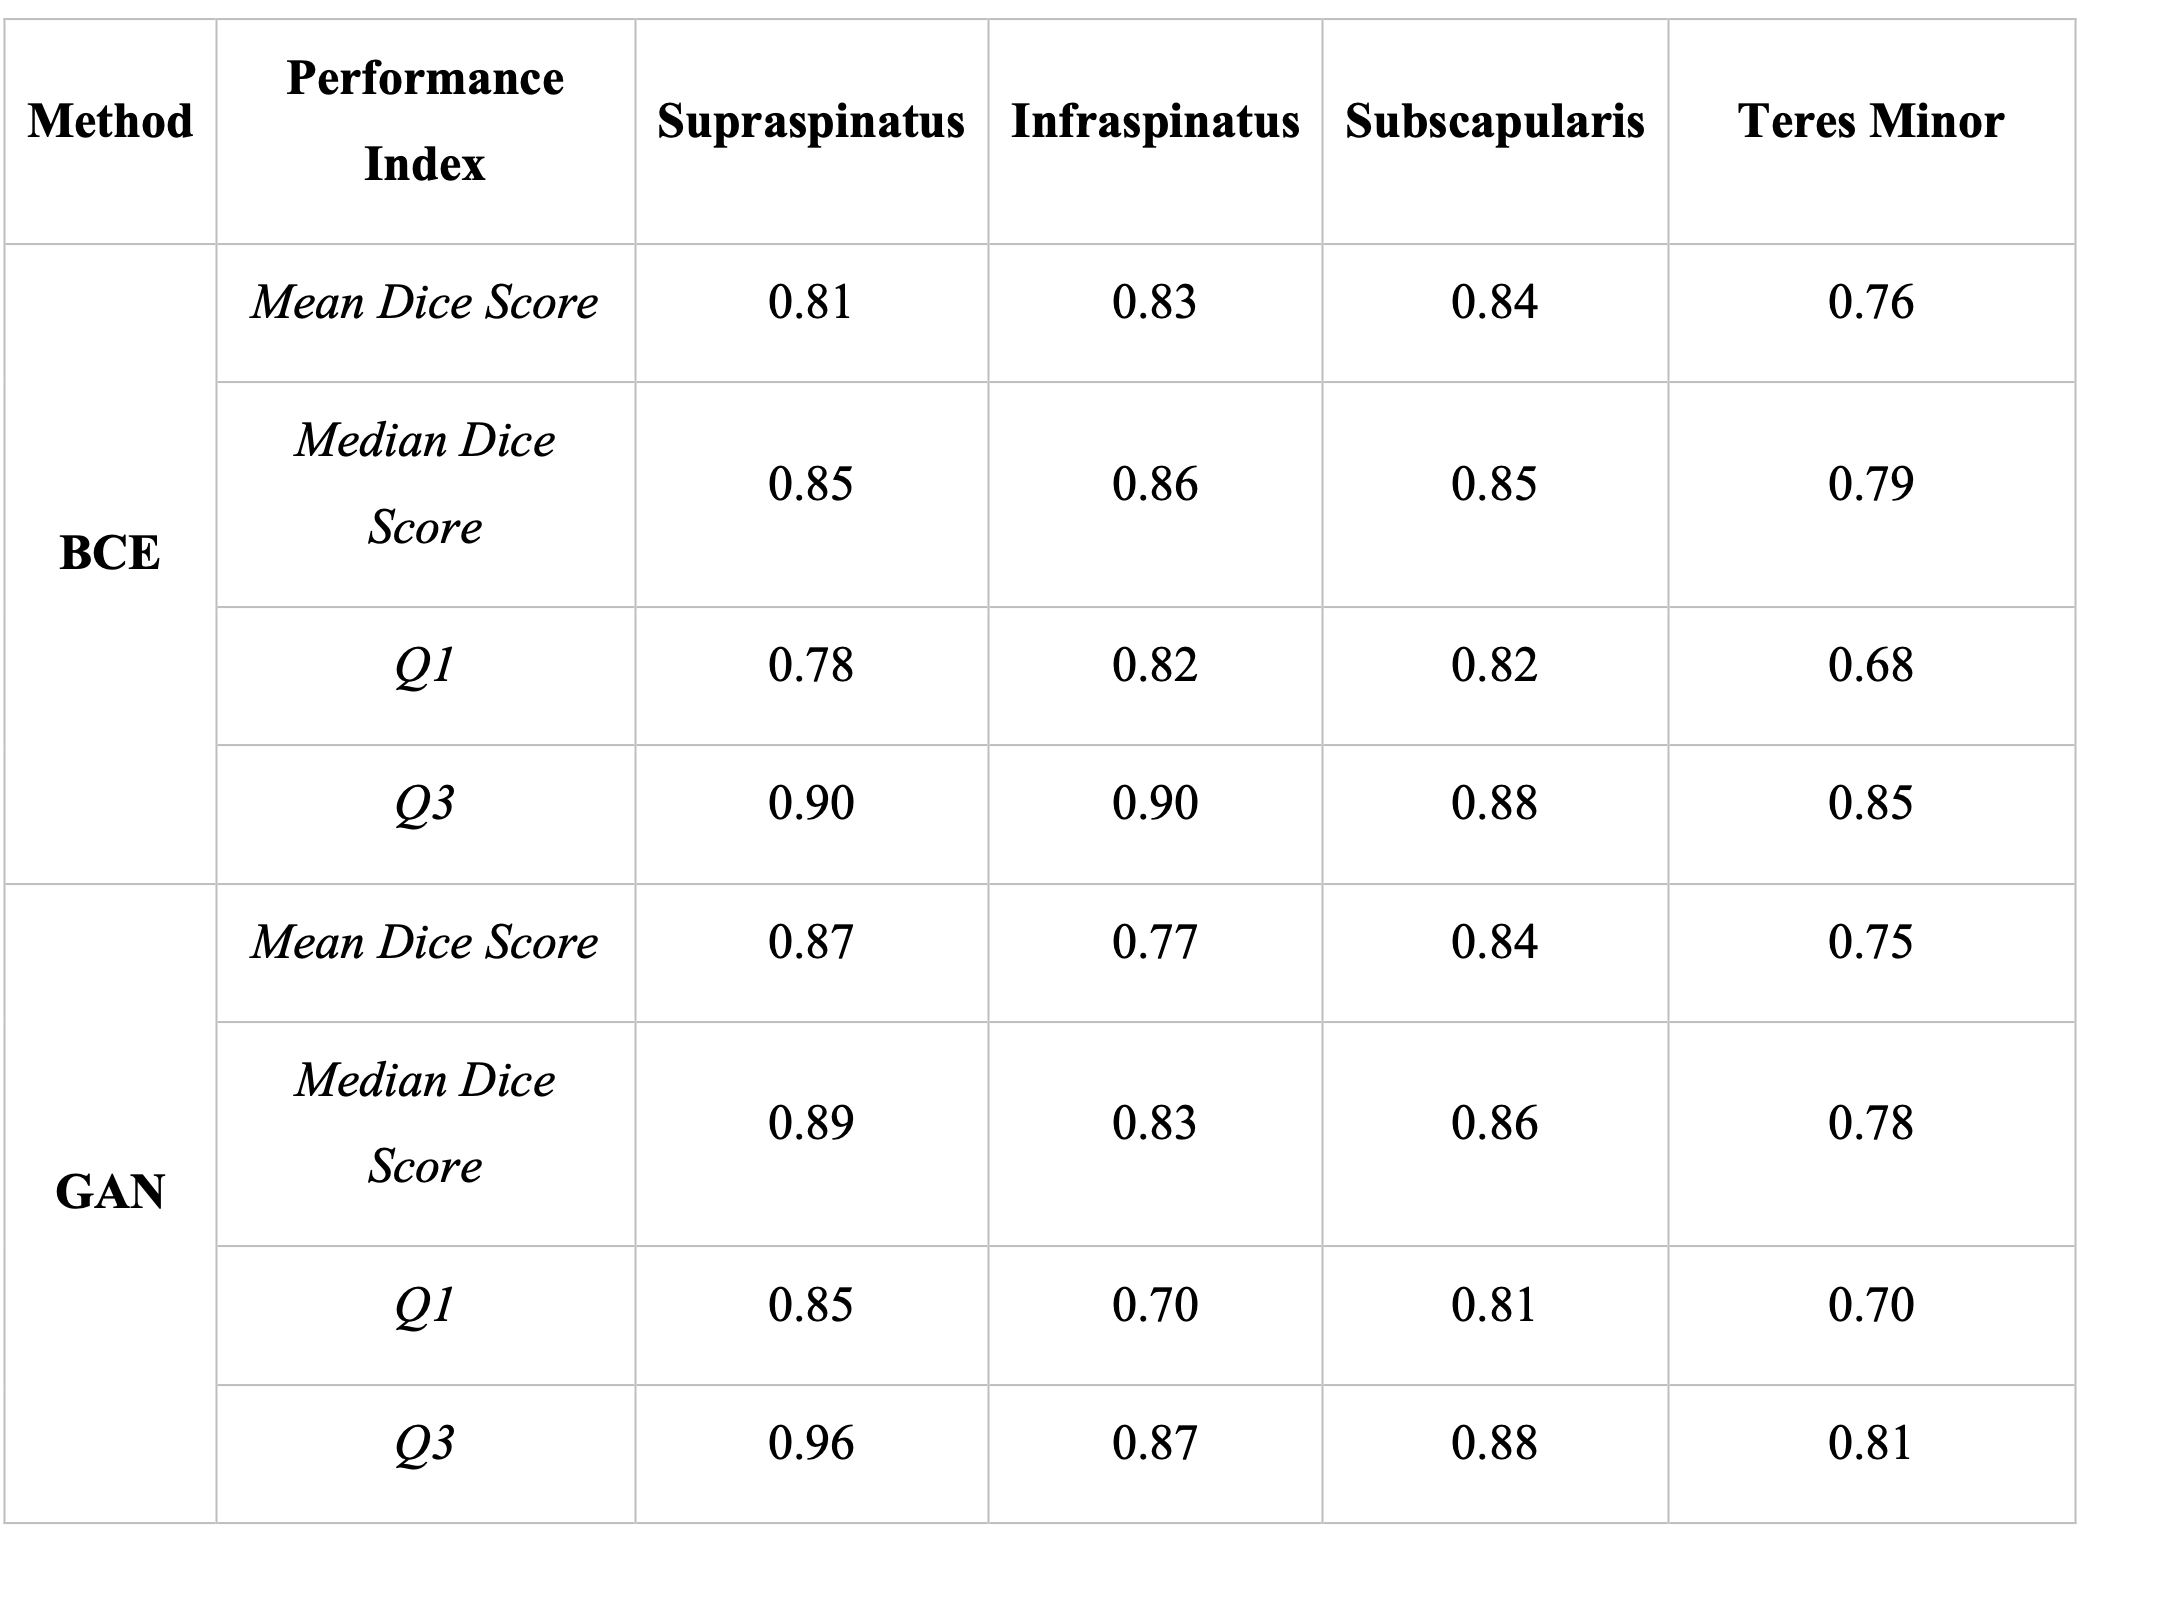2177x1612 pixels.
Task: Select the Infraspinatus column header
Action: (1155, 121)
